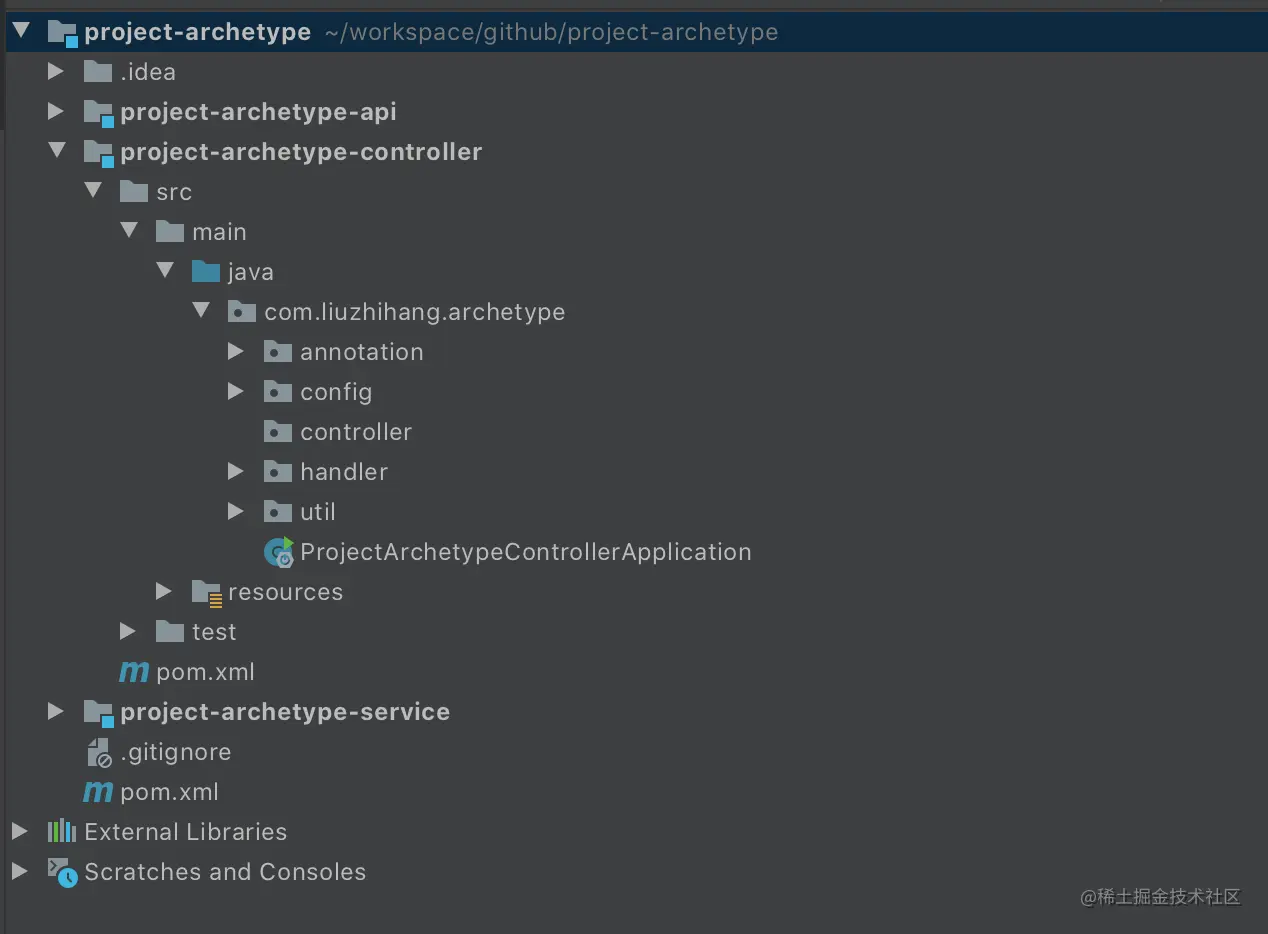Select the controller package

(355, 432)
